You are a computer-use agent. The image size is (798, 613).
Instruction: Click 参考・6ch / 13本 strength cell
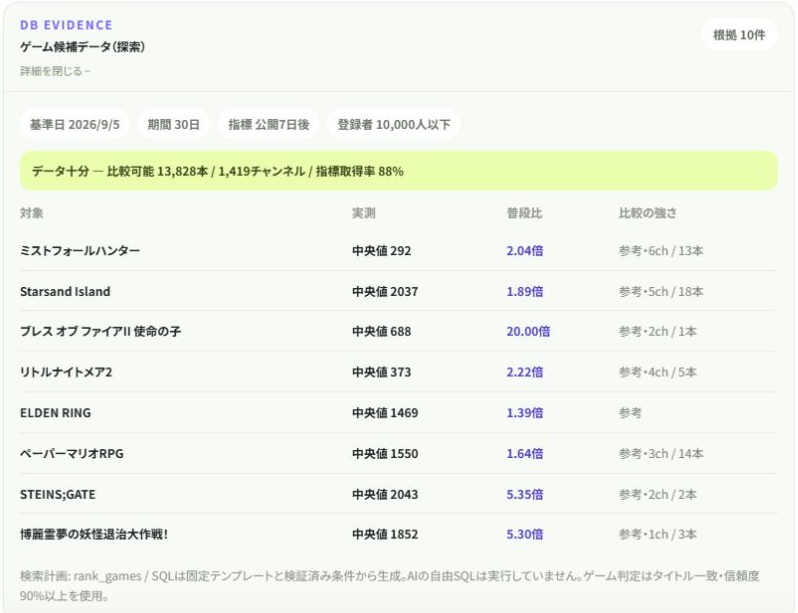(x=661, y=250)
